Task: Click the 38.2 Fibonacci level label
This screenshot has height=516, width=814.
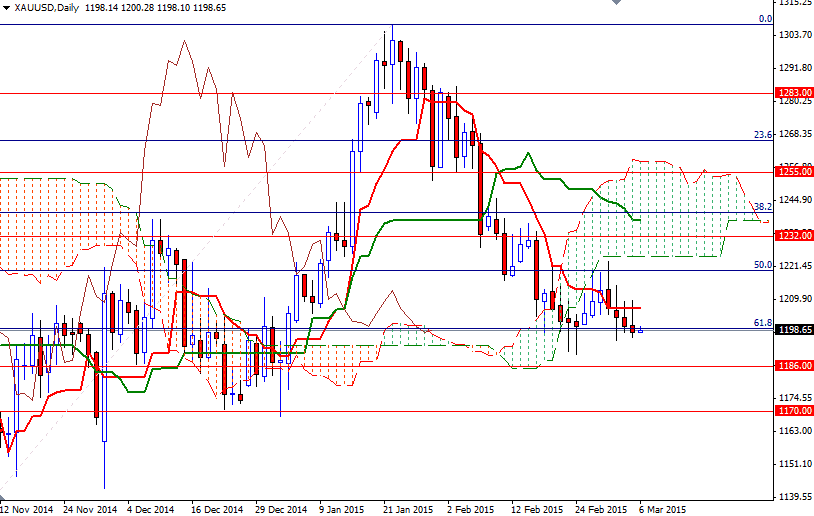Action: point(763,205)
